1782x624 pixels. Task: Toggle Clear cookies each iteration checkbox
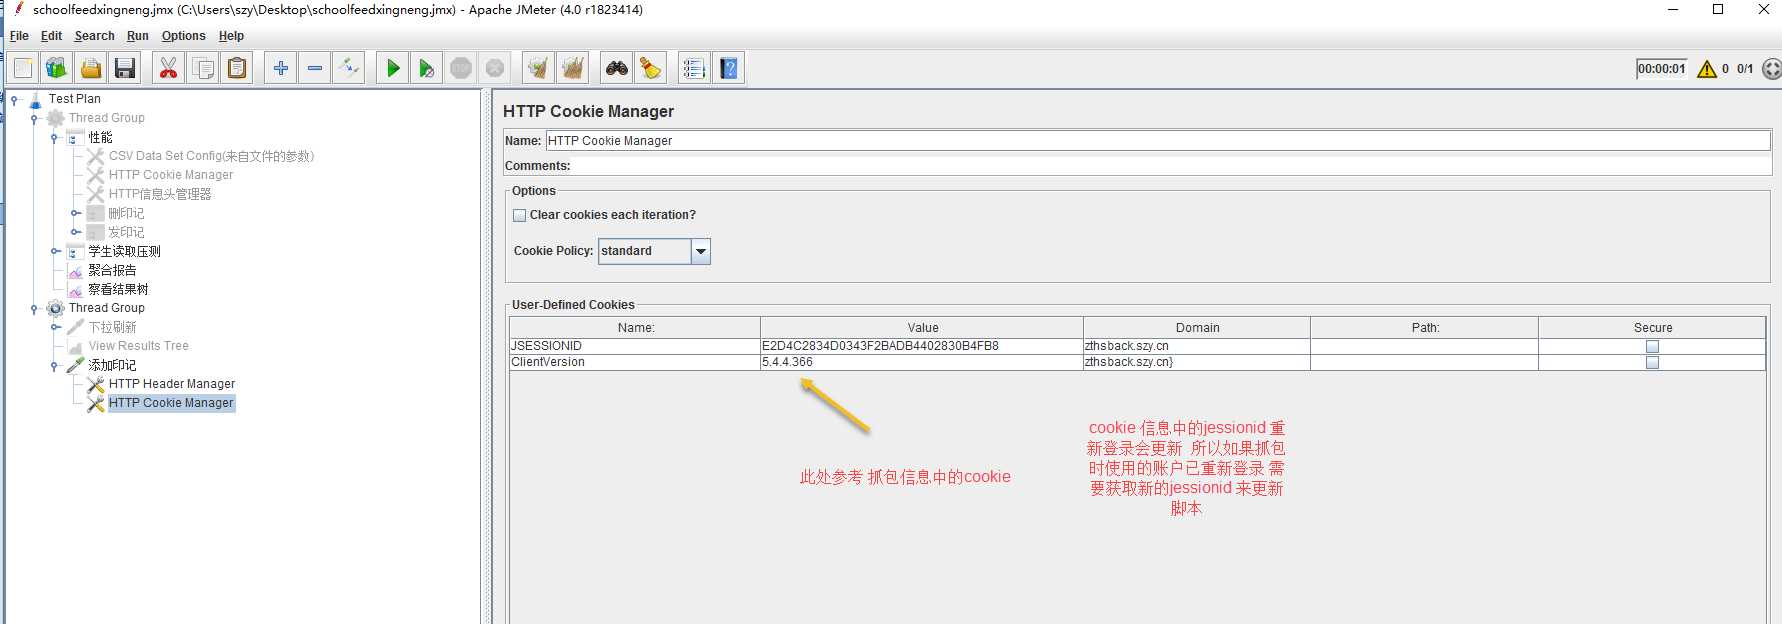pos(520,215)
